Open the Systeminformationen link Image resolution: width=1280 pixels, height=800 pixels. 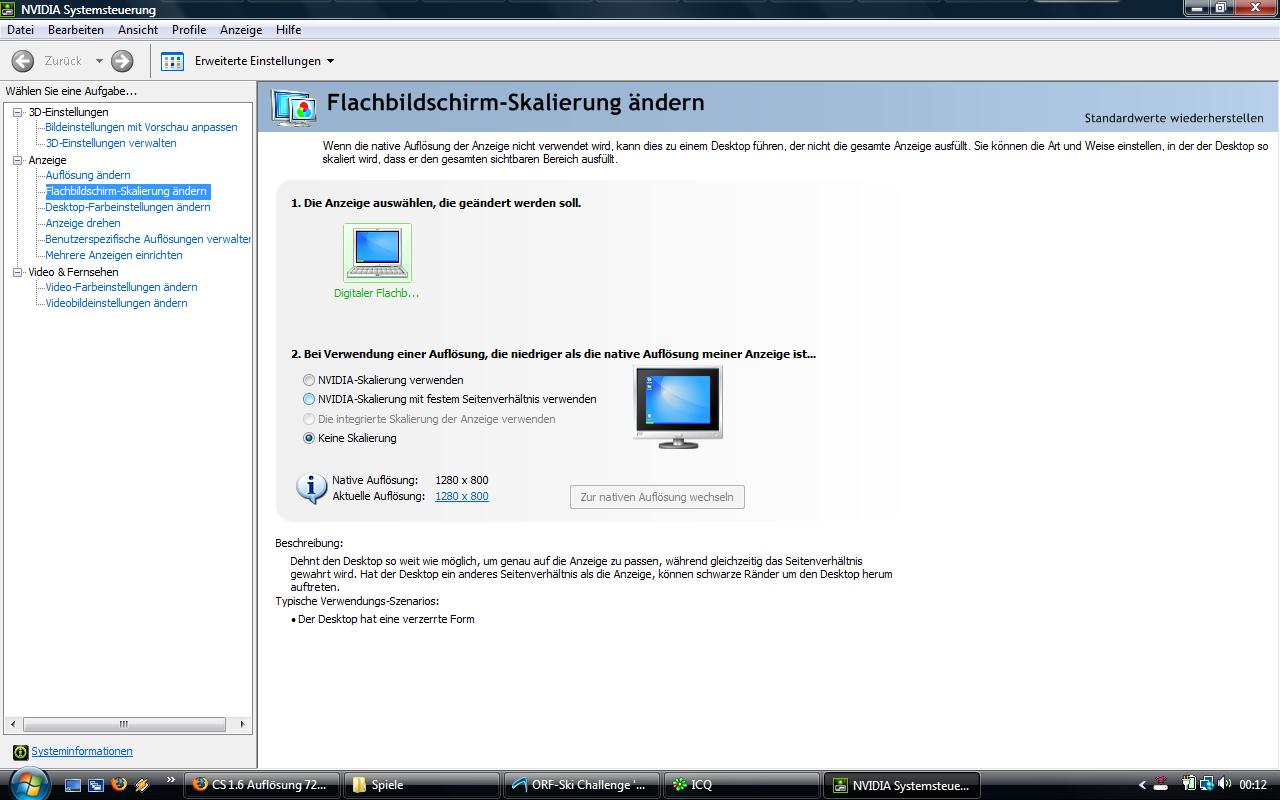(82, 751)
